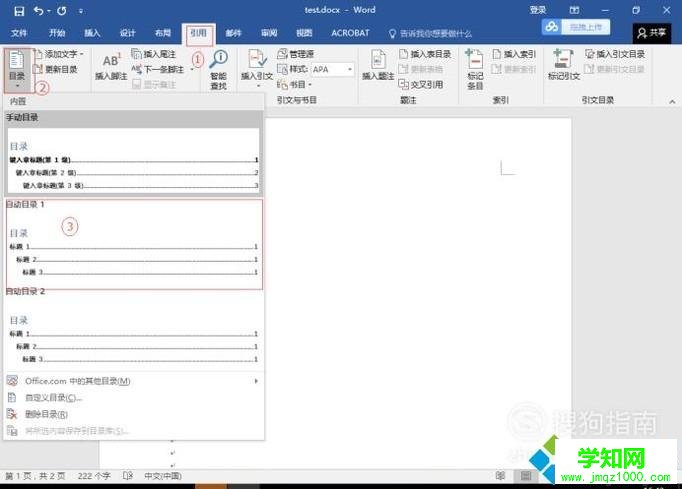Click 删除目录(R) menu entry
This screenshot has height=489, width=682.
(133, 414)
